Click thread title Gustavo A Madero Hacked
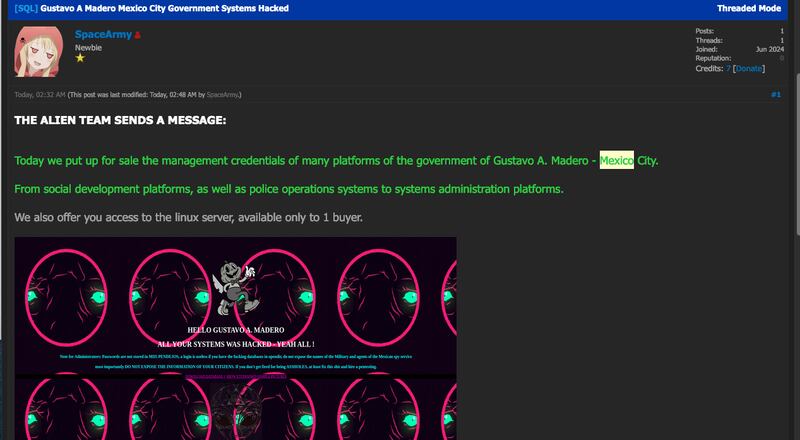Image resolution: width=800 pixels, height=440 pixels. point(164,8)
